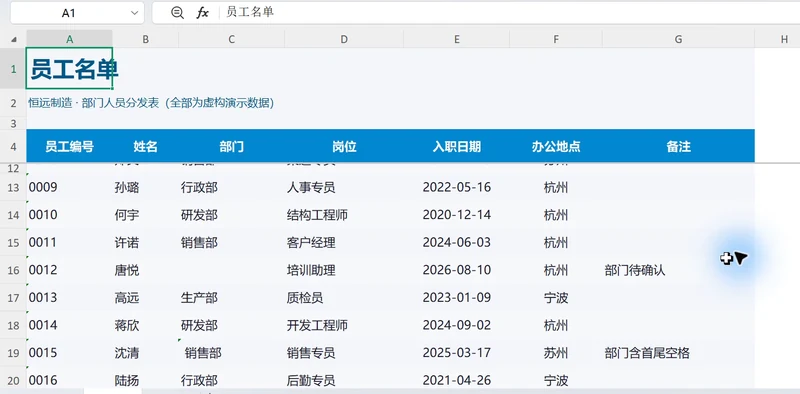The height and width of the screenshot is (394, 800).
Task: Select the name cell 许诺
Action: coord(145,242)
